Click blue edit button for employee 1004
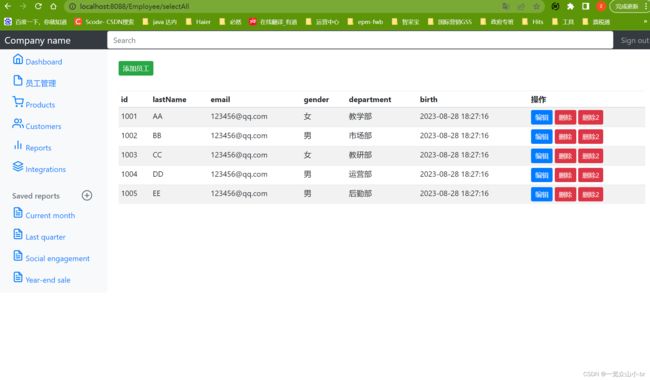 (541, 175)
